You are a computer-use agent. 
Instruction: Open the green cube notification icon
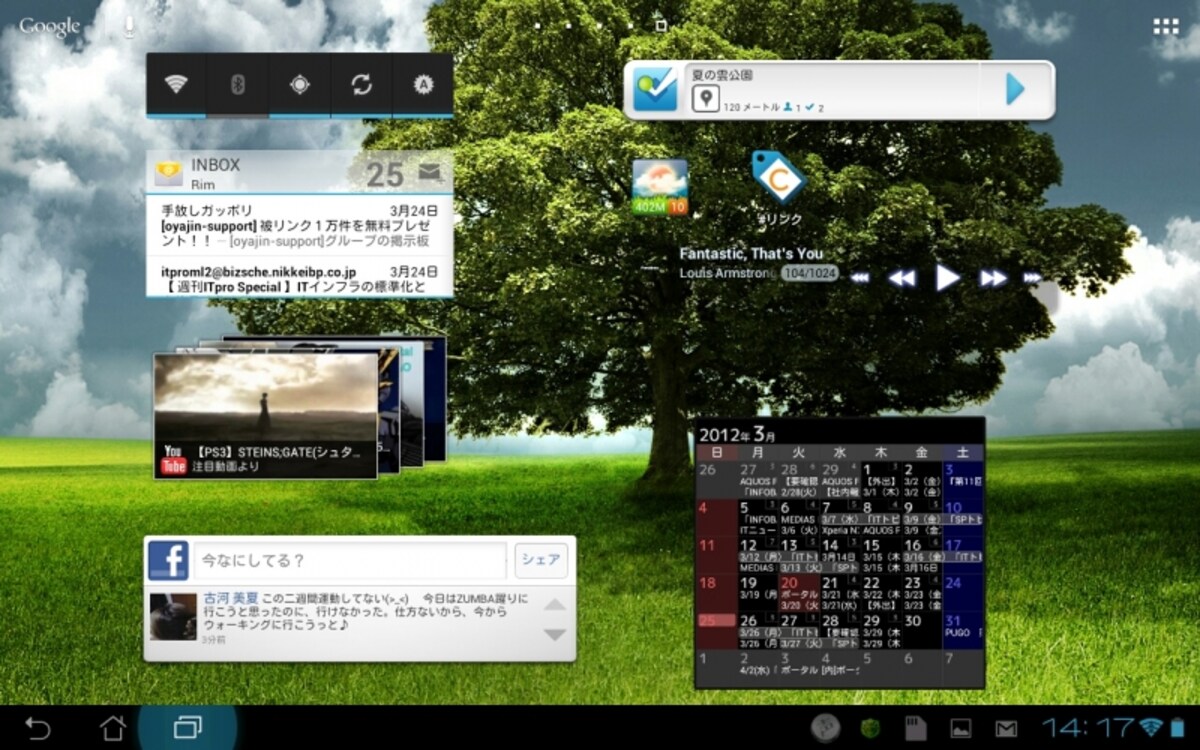coord(870,728)
